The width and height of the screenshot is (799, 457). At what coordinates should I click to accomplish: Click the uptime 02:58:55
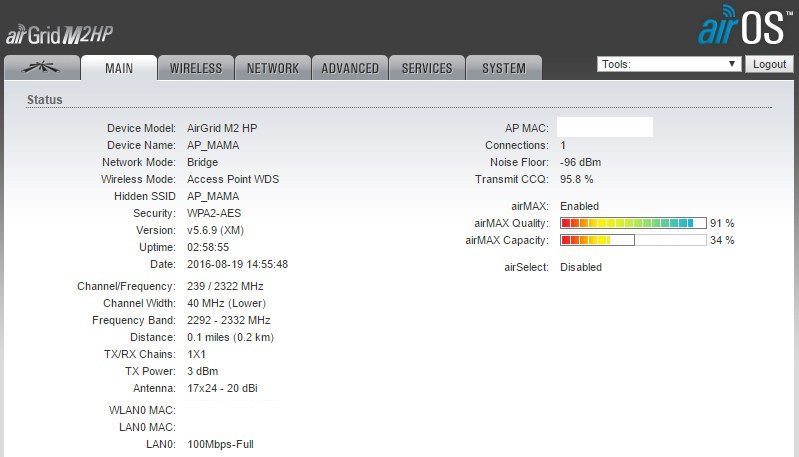point(208,247)
